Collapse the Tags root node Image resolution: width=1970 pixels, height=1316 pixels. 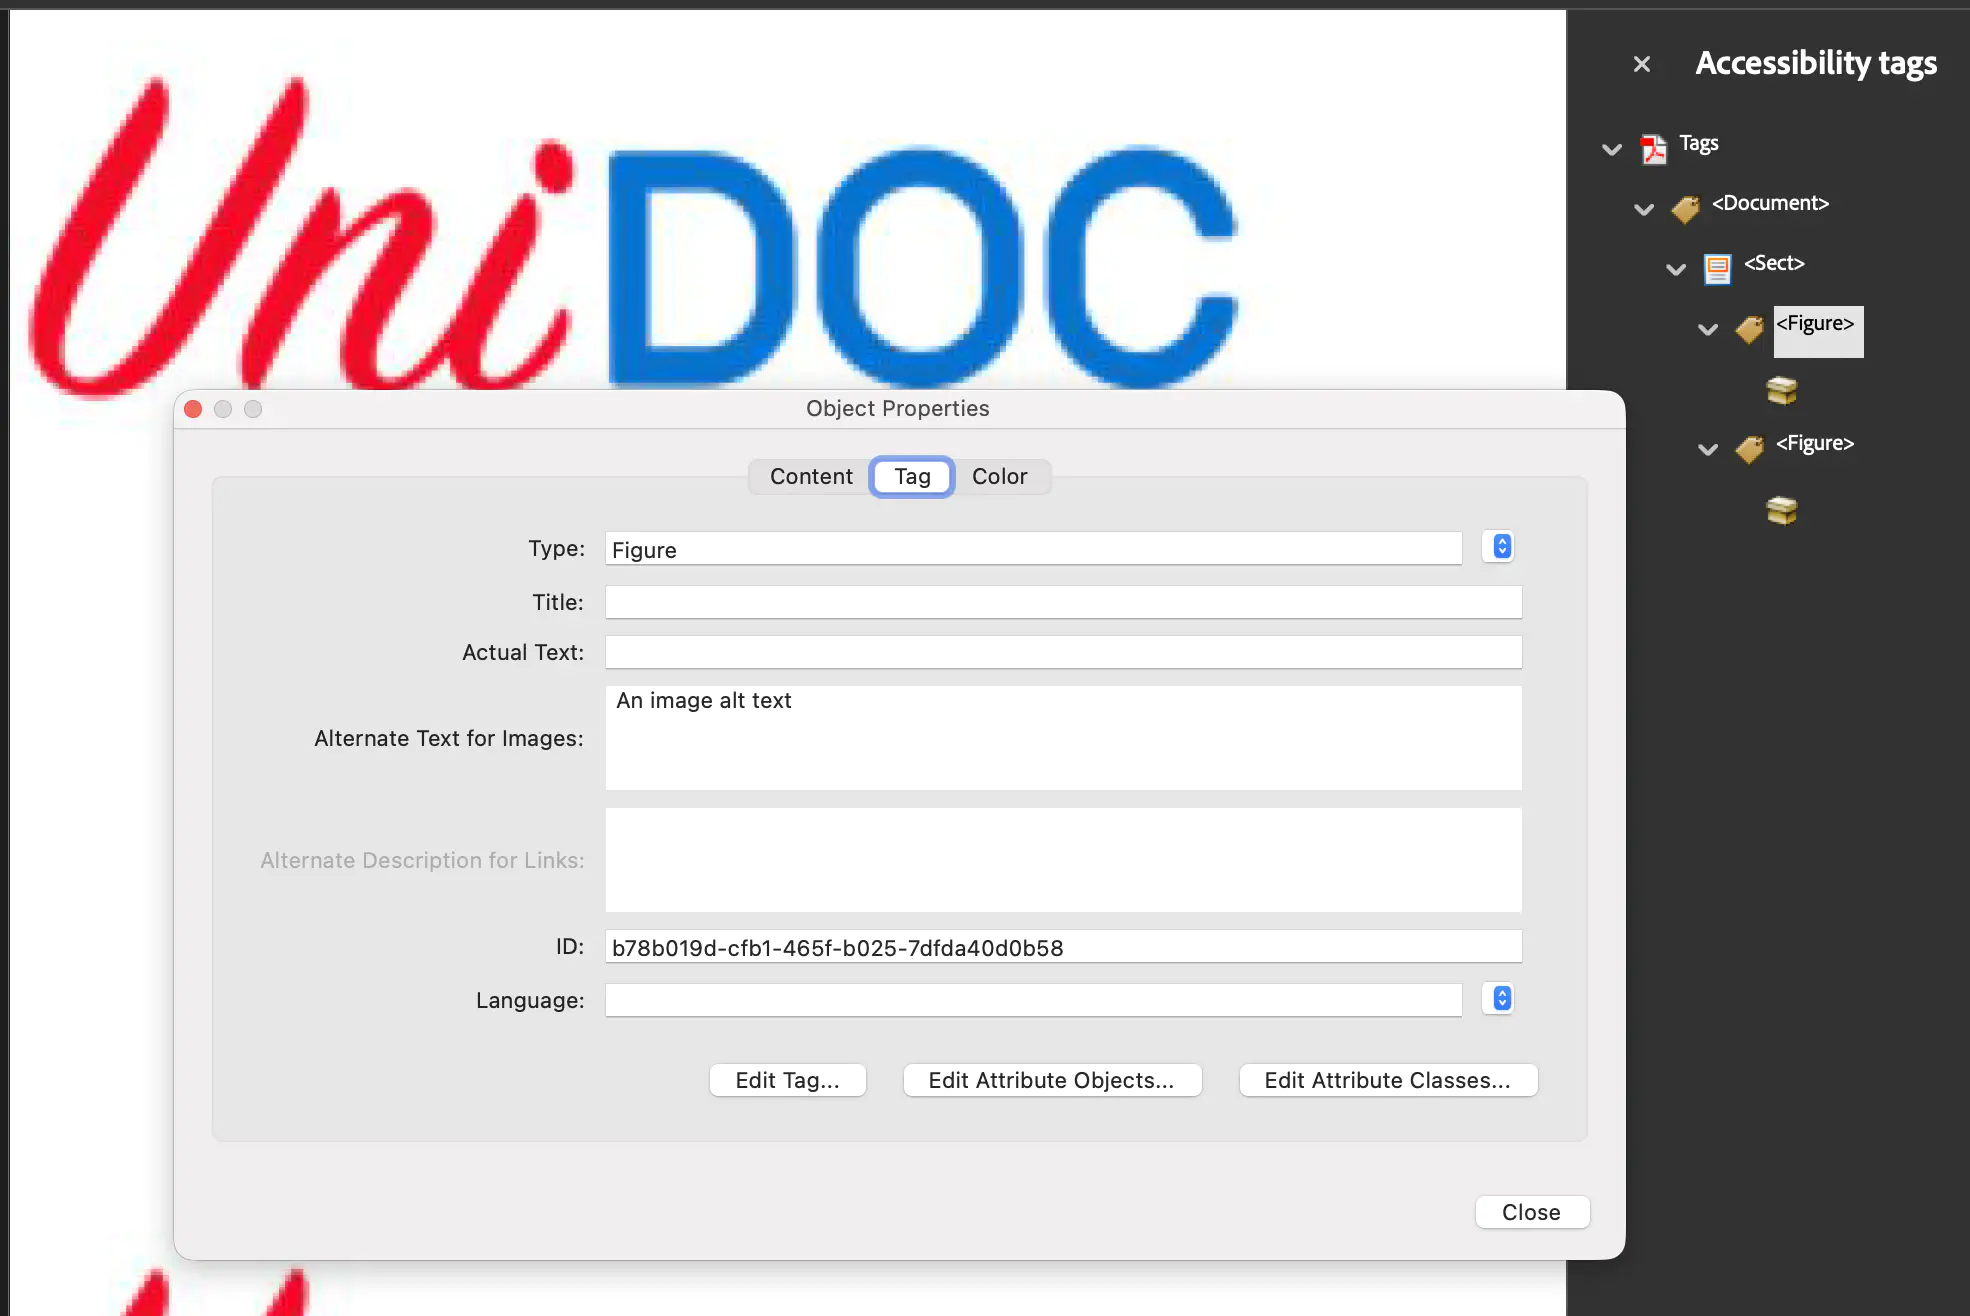1612,150
